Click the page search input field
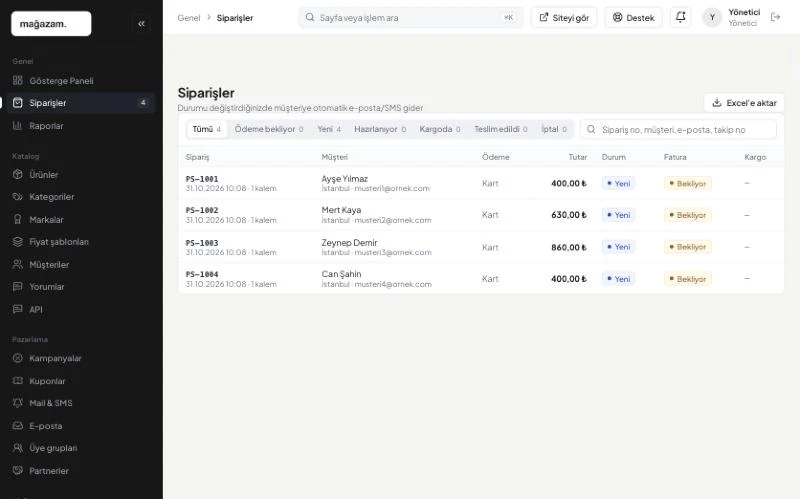The height and width of the screenshot is (499, 800). tap(411, 17)
